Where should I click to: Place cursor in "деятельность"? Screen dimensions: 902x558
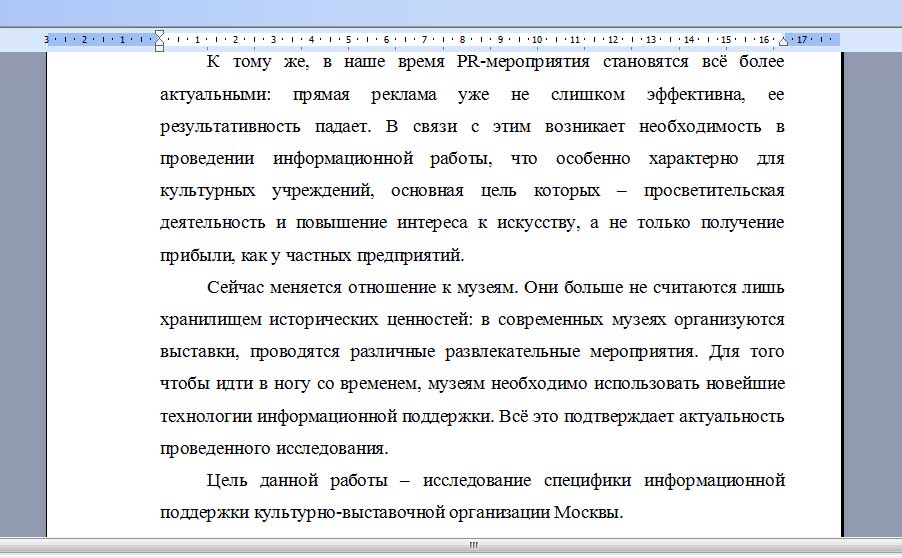(213, 223)
